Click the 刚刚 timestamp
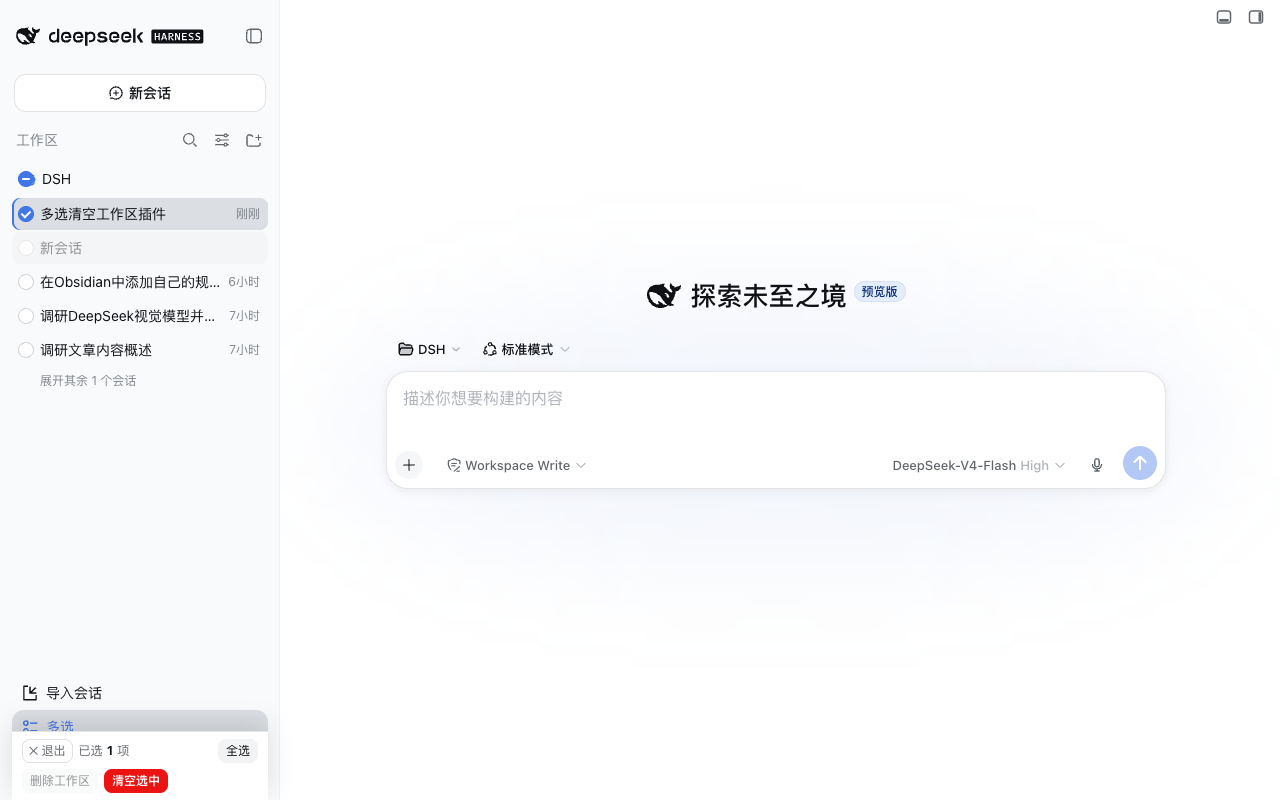The width and height of the screenshot is (1280, 800). 248,214
